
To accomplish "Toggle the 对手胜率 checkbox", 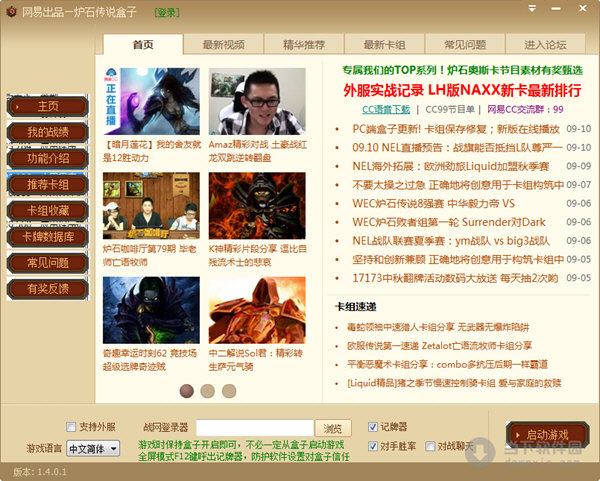I will pyautogui.click(x=373, y=446).
